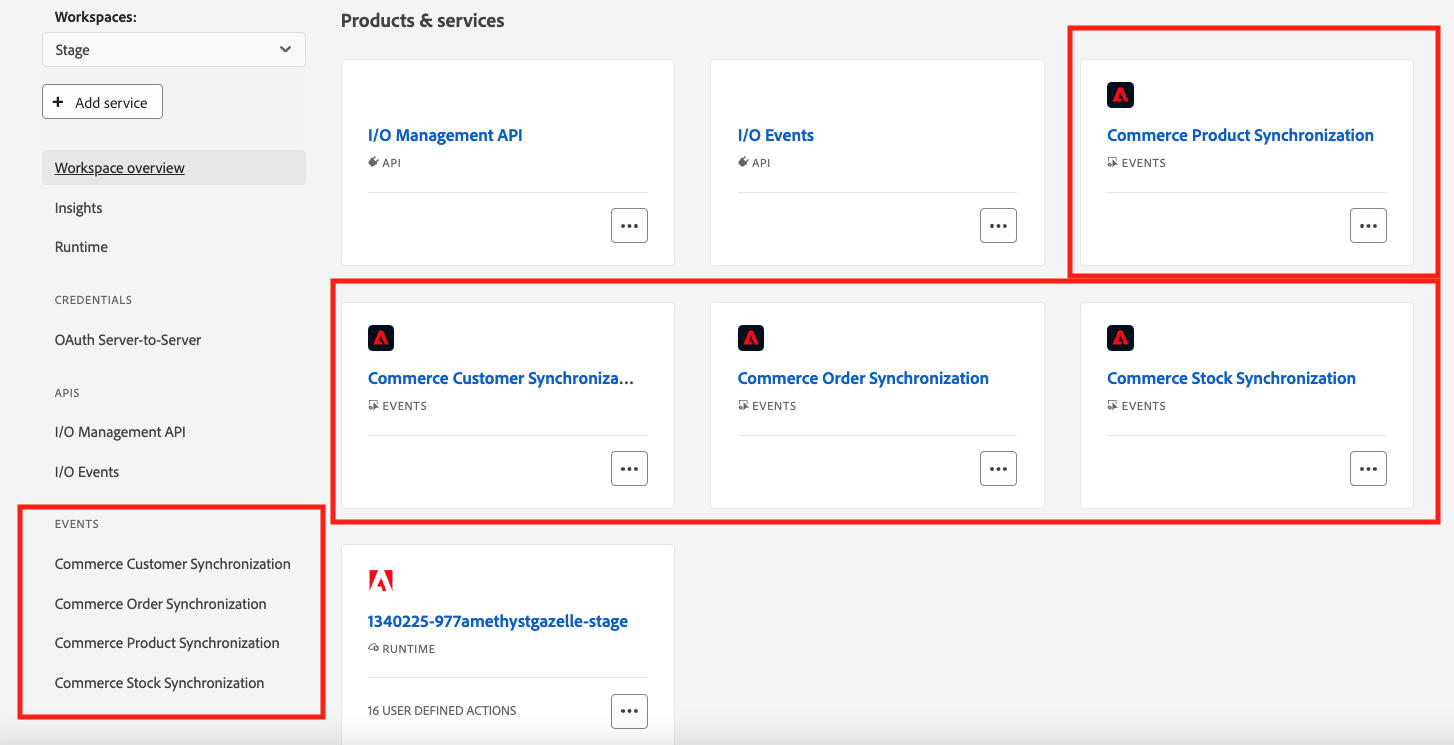
Task: Click the Adobe icon on Commerce Product Synchronization card
Action: point(1120,95)
